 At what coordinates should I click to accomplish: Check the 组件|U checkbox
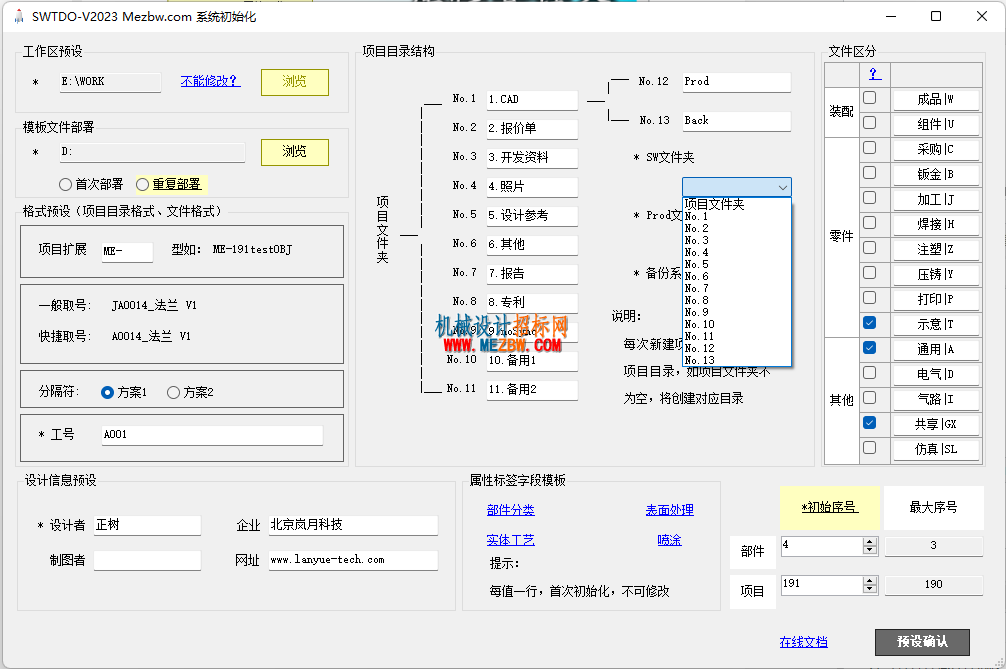tap(869, 123)
